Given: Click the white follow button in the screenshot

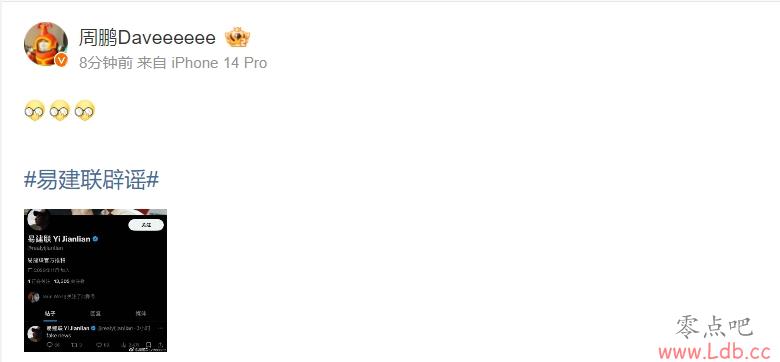Looking at the screenshot, I should pos(146,225).
